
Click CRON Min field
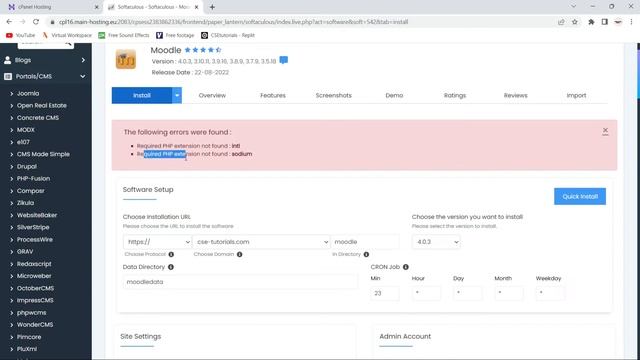(385, 293)
